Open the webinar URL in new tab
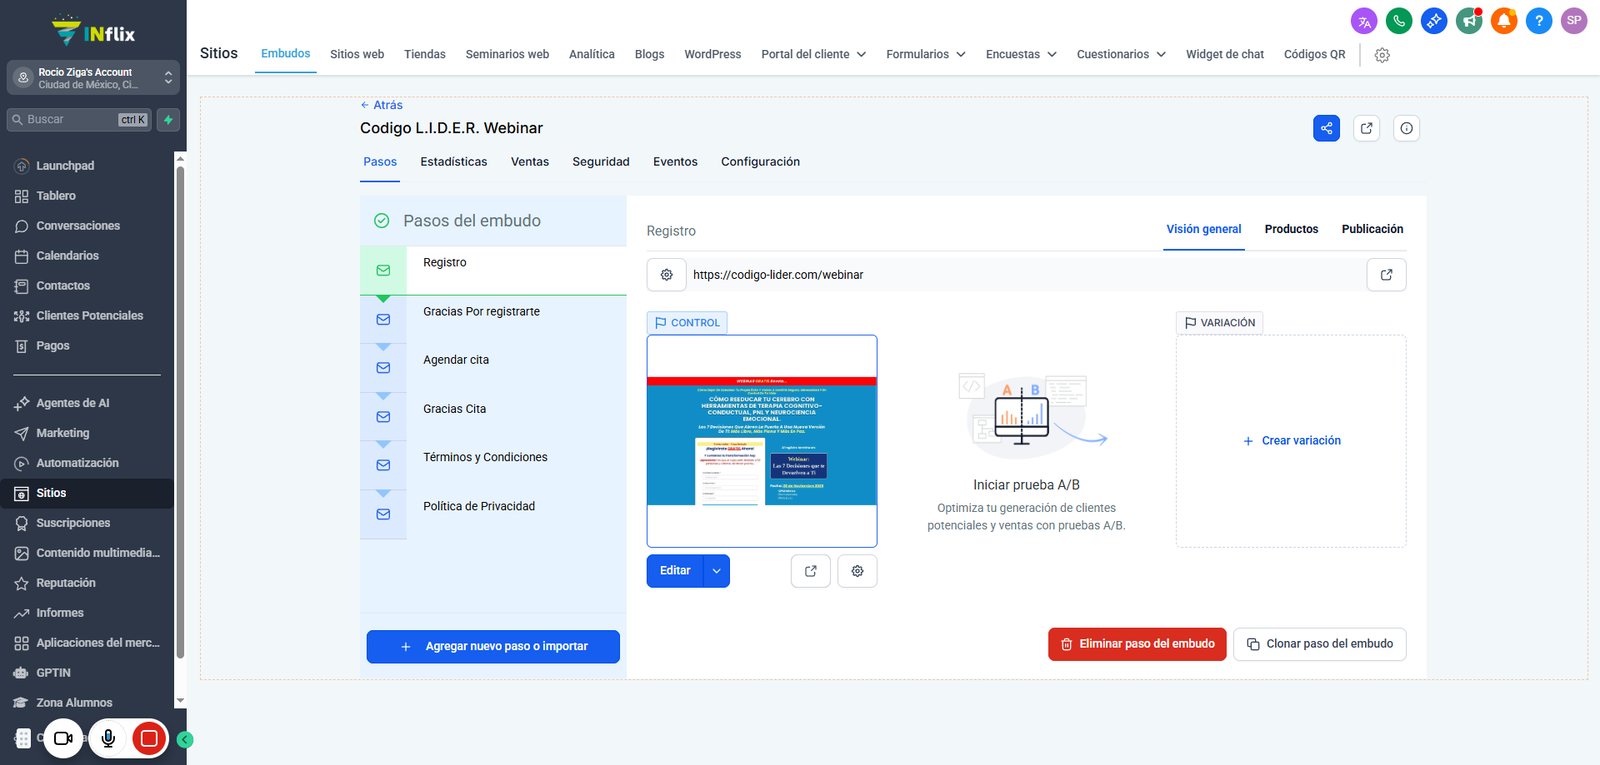 point(1386,275)
